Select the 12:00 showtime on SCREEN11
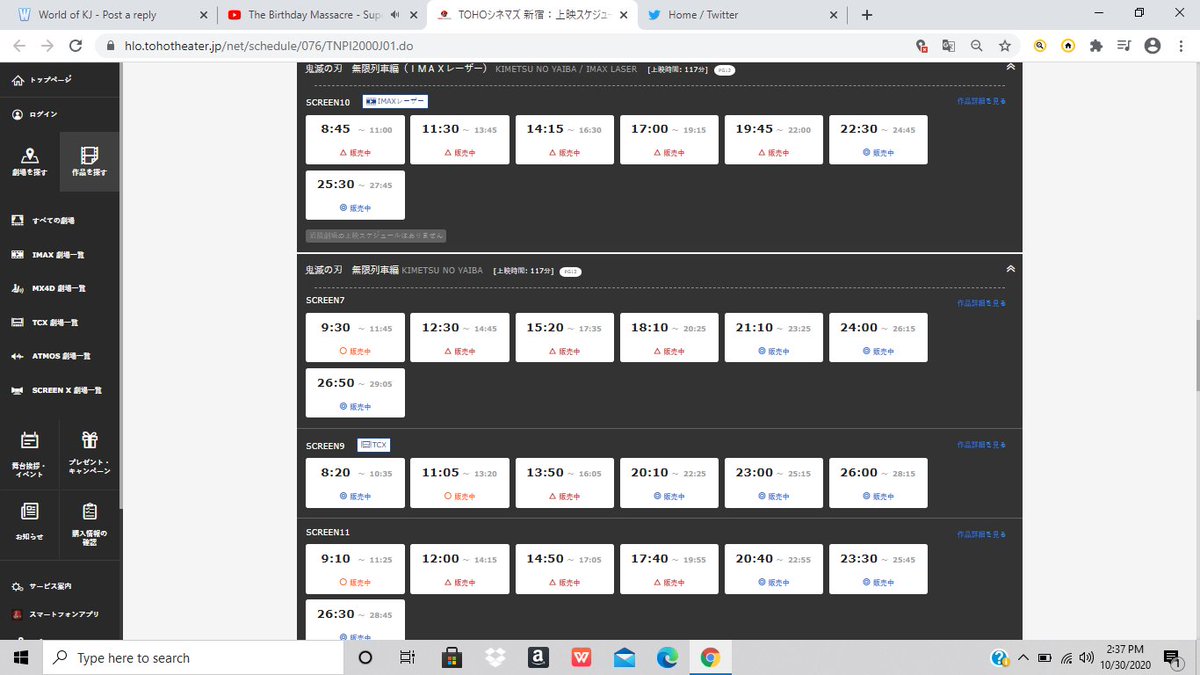This screenshot has height=675, width=1200. (460, 569)
